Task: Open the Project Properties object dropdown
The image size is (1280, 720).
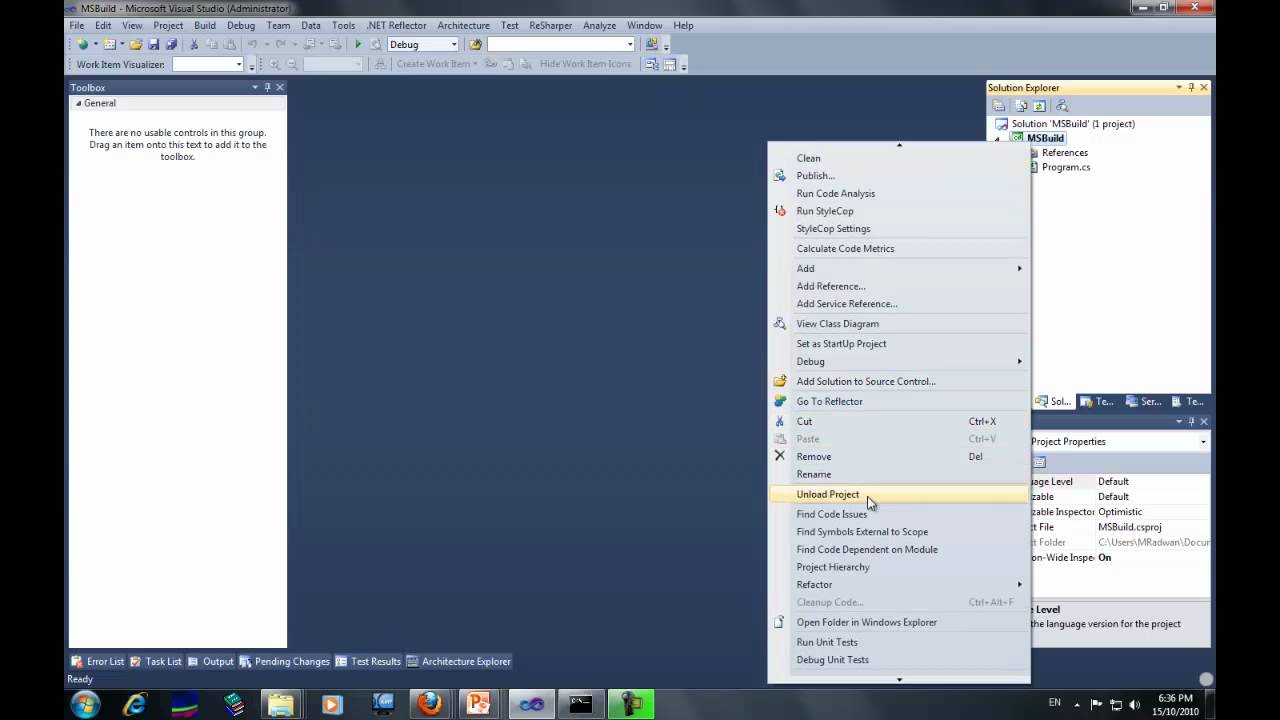Action: tap(1203, 441)
